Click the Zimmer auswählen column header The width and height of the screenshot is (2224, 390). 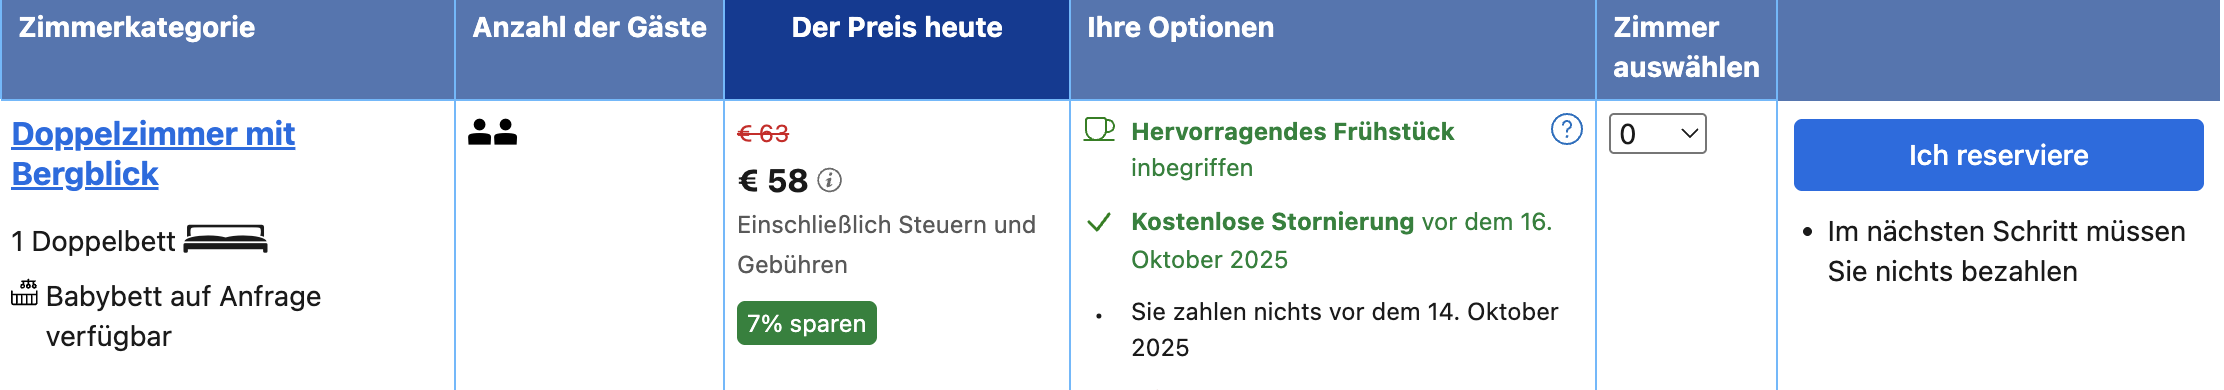(x=1686, y=47)
